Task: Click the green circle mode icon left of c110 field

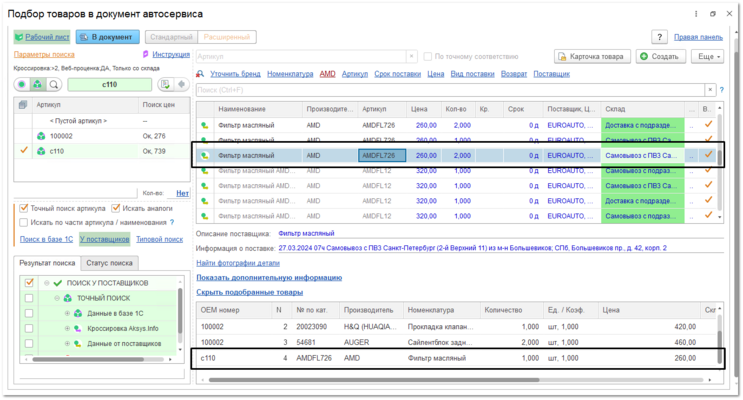Action: [x=21, y=84]
